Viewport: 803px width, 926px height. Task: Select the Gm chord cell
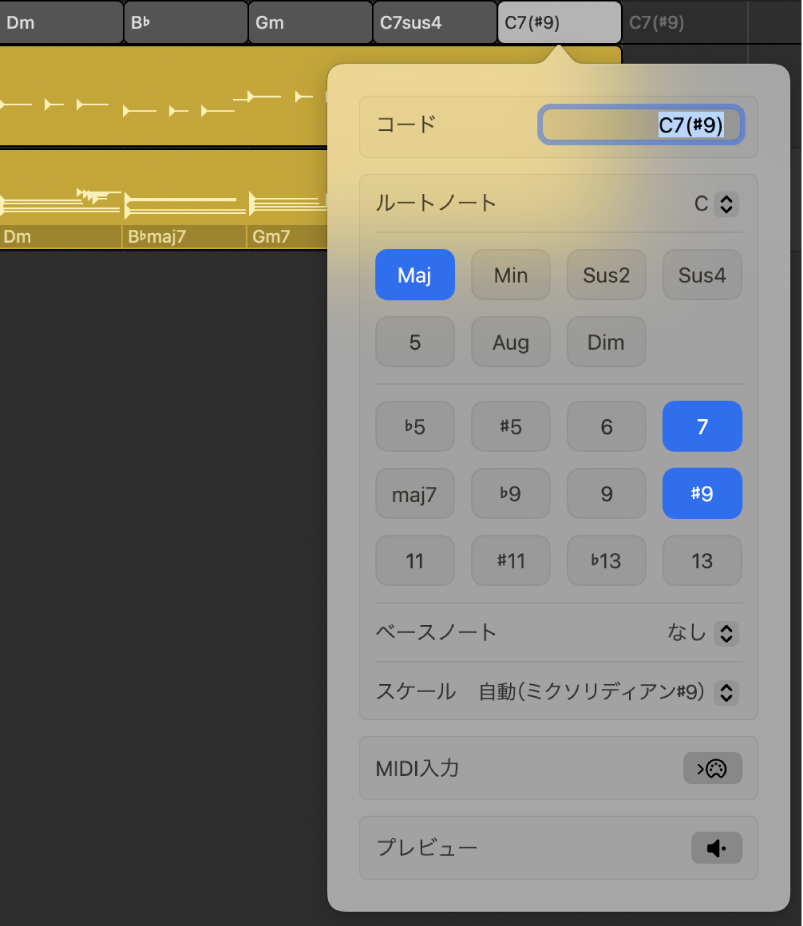pos(308,21)
